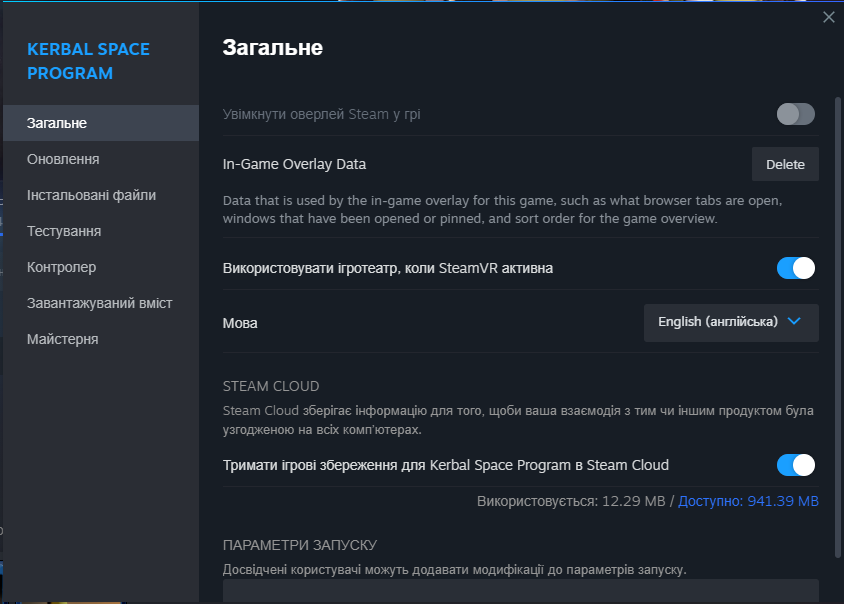Click the launch options text field
844x604 pixels.
(520, 591)
